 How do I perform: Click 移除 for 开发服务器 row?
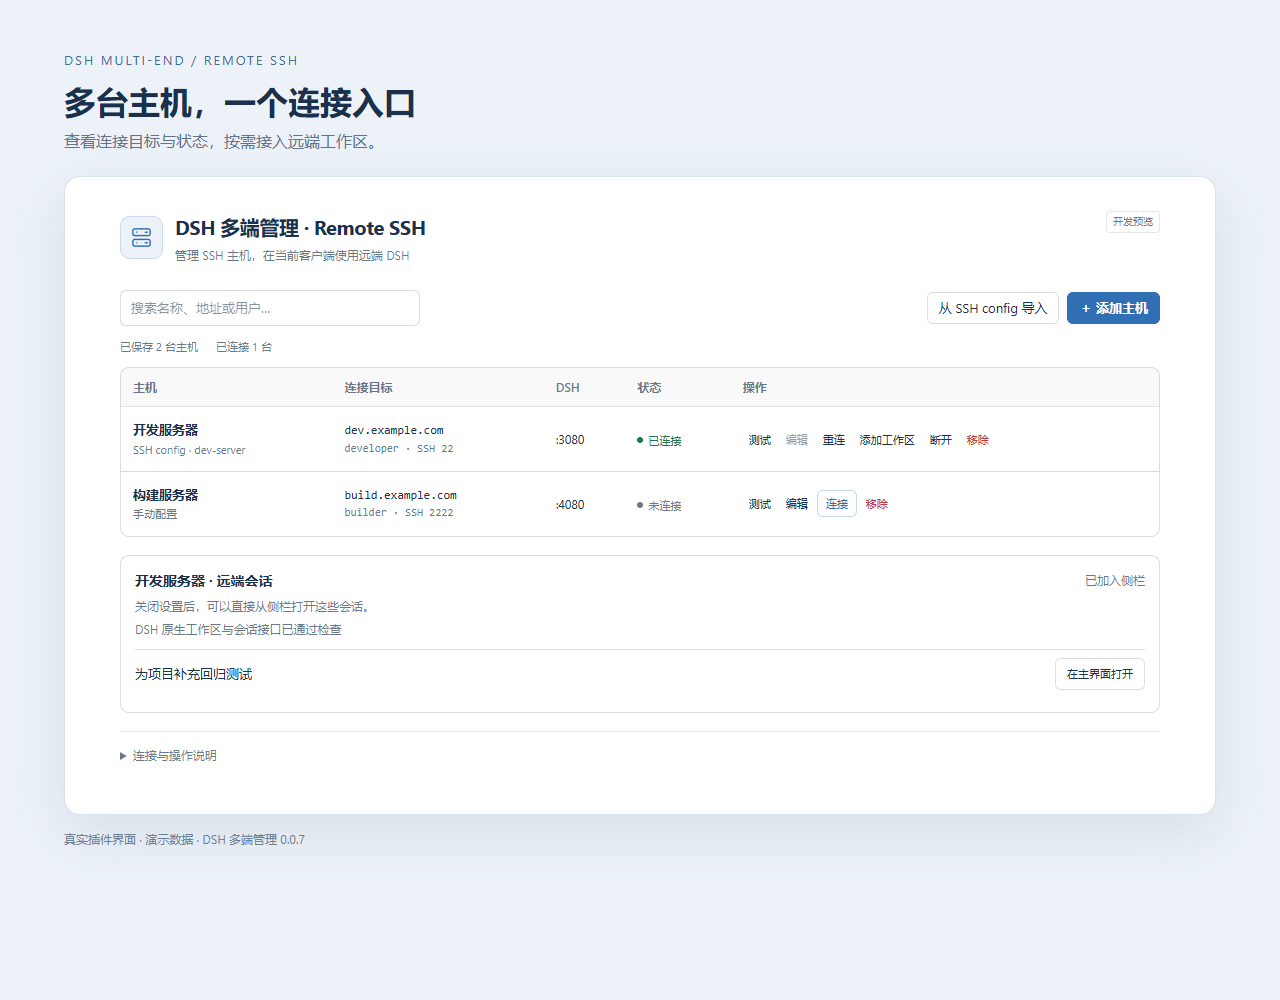coord(978,440)
